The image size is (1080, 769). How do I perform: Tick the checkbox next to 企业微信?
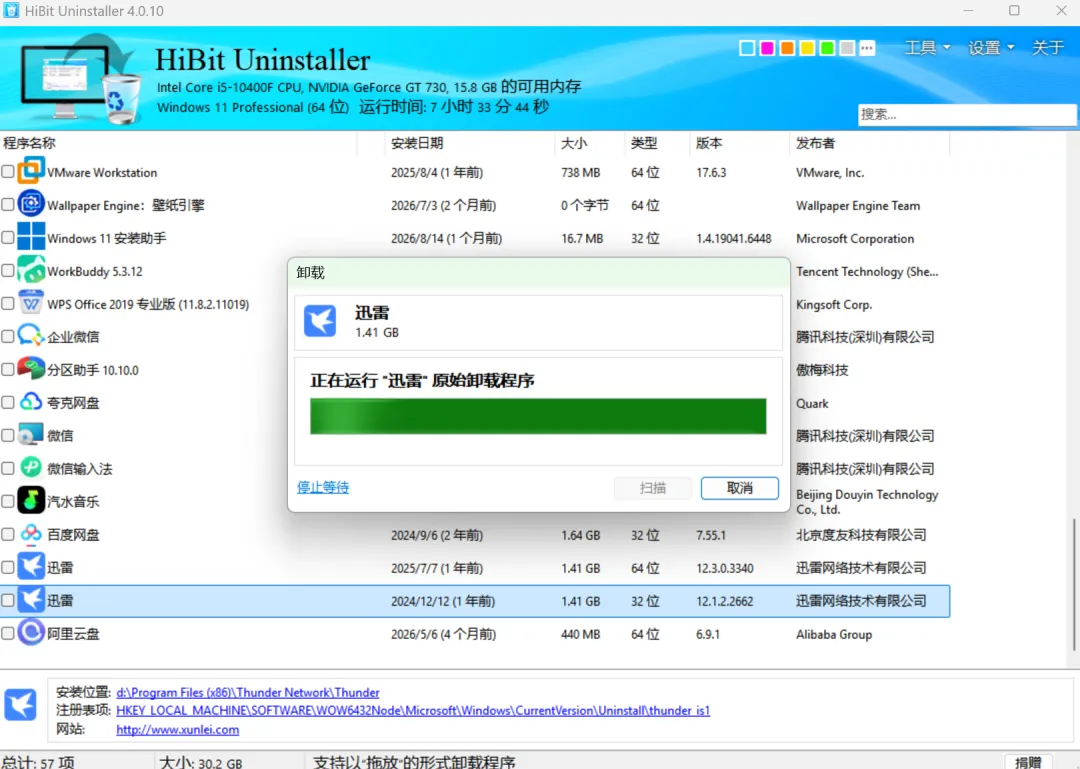(x=8, y=336)
